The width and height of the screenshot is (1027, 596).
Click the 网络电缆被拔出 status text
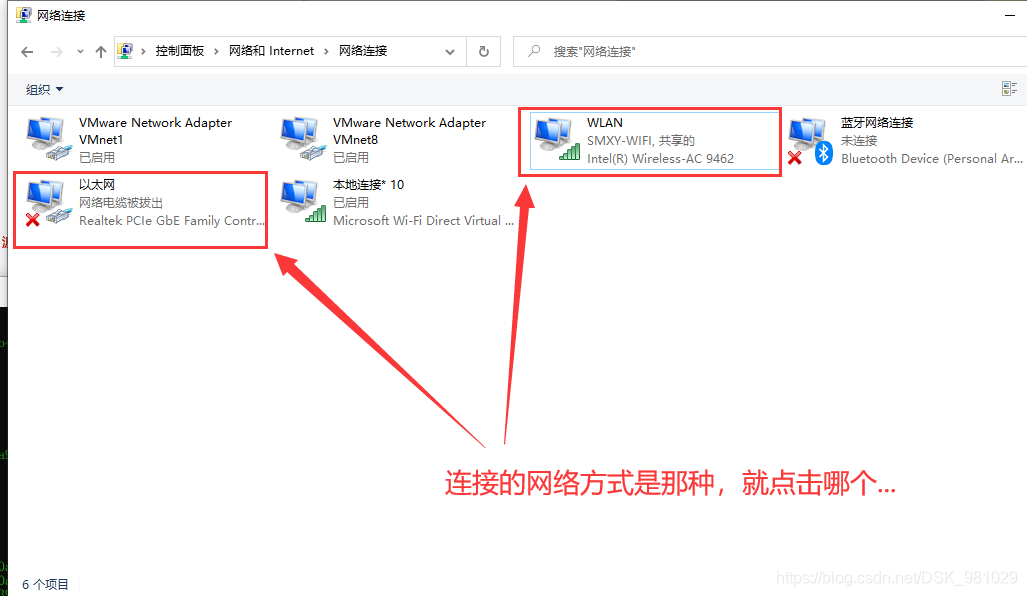tap(121, 203)
